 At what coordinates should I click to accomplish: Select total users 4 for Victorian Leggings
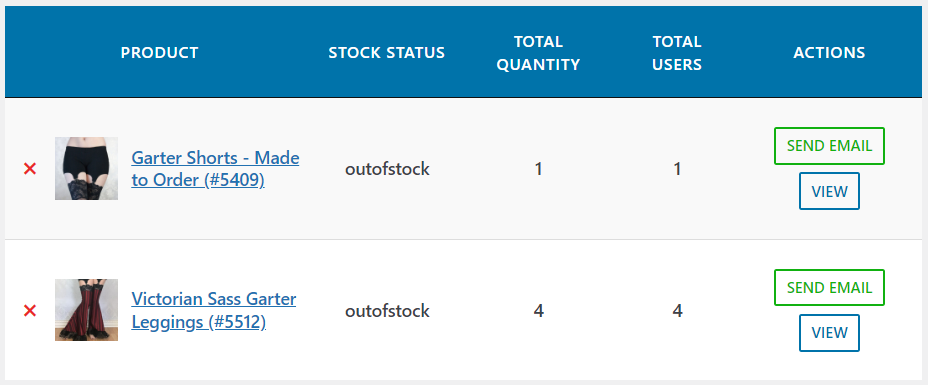coord(677,311)
